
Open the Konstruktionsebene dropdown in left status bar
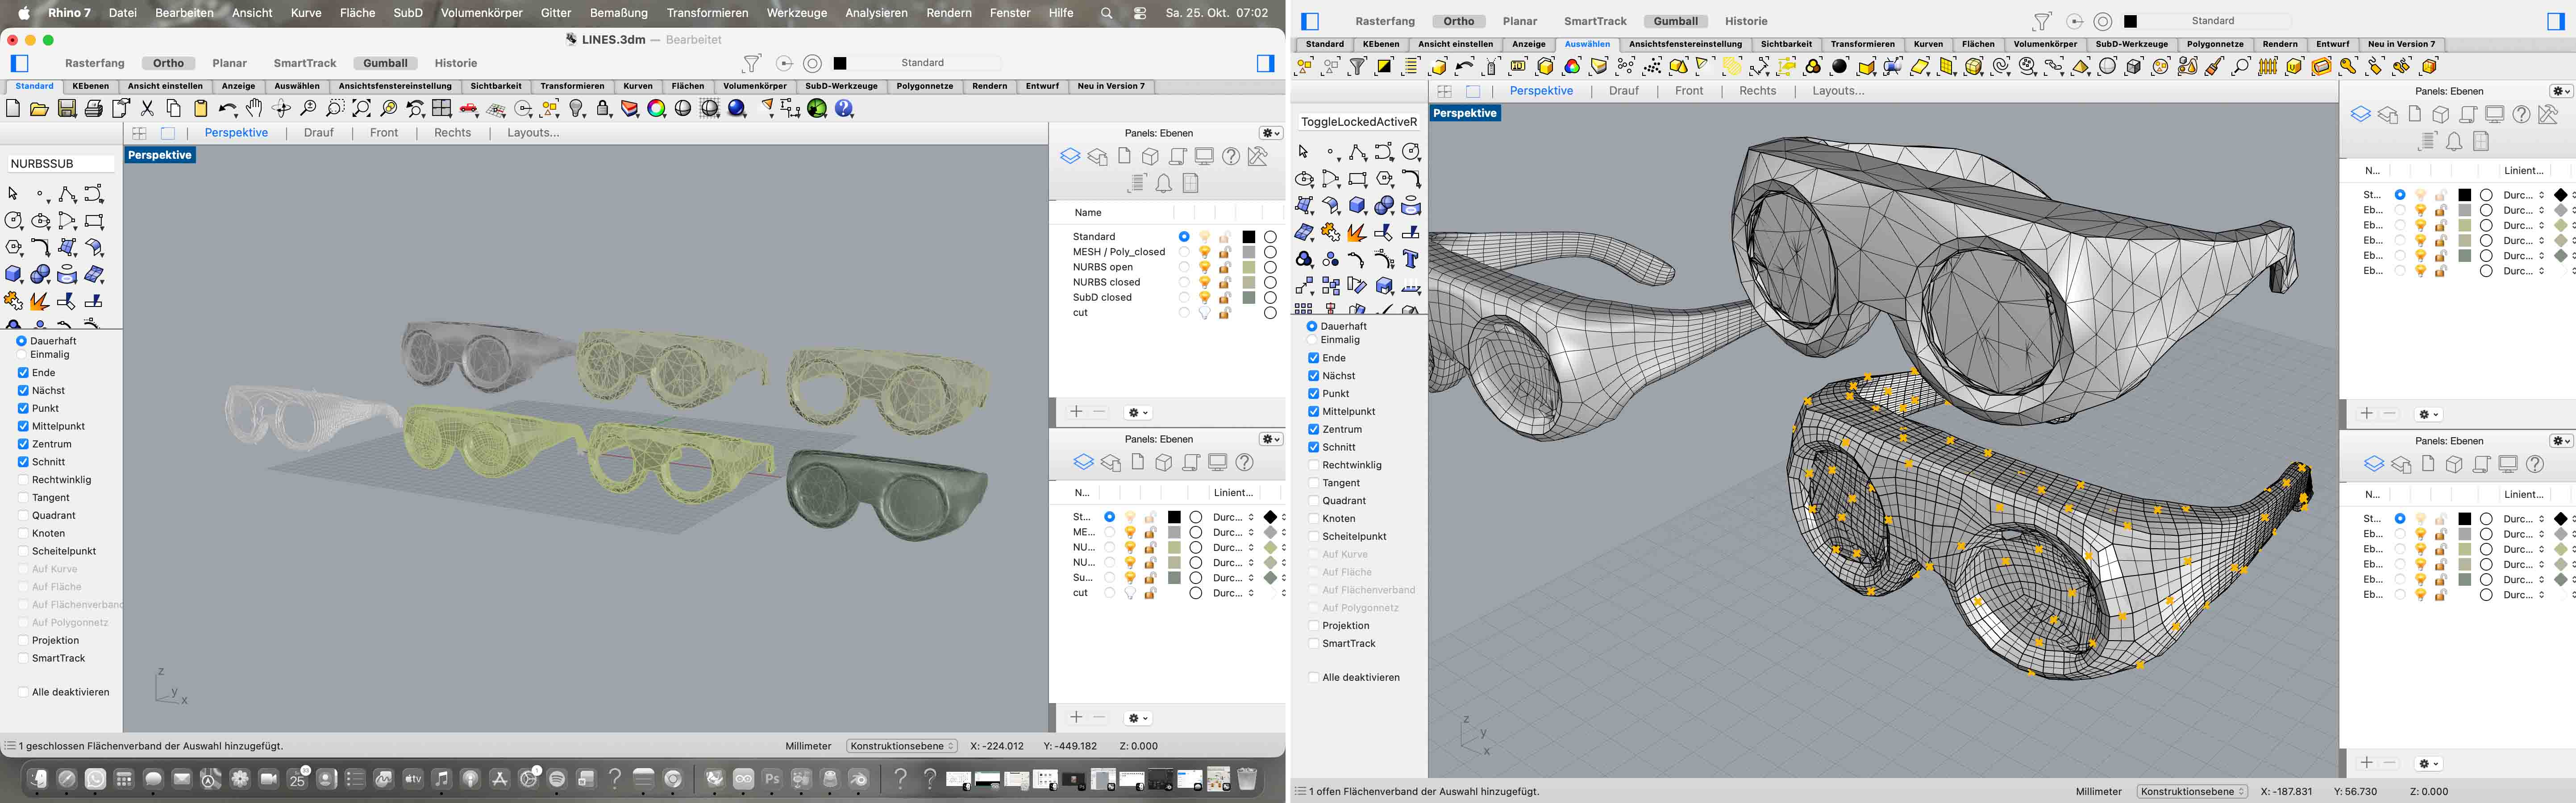click(x=901, y=746)
